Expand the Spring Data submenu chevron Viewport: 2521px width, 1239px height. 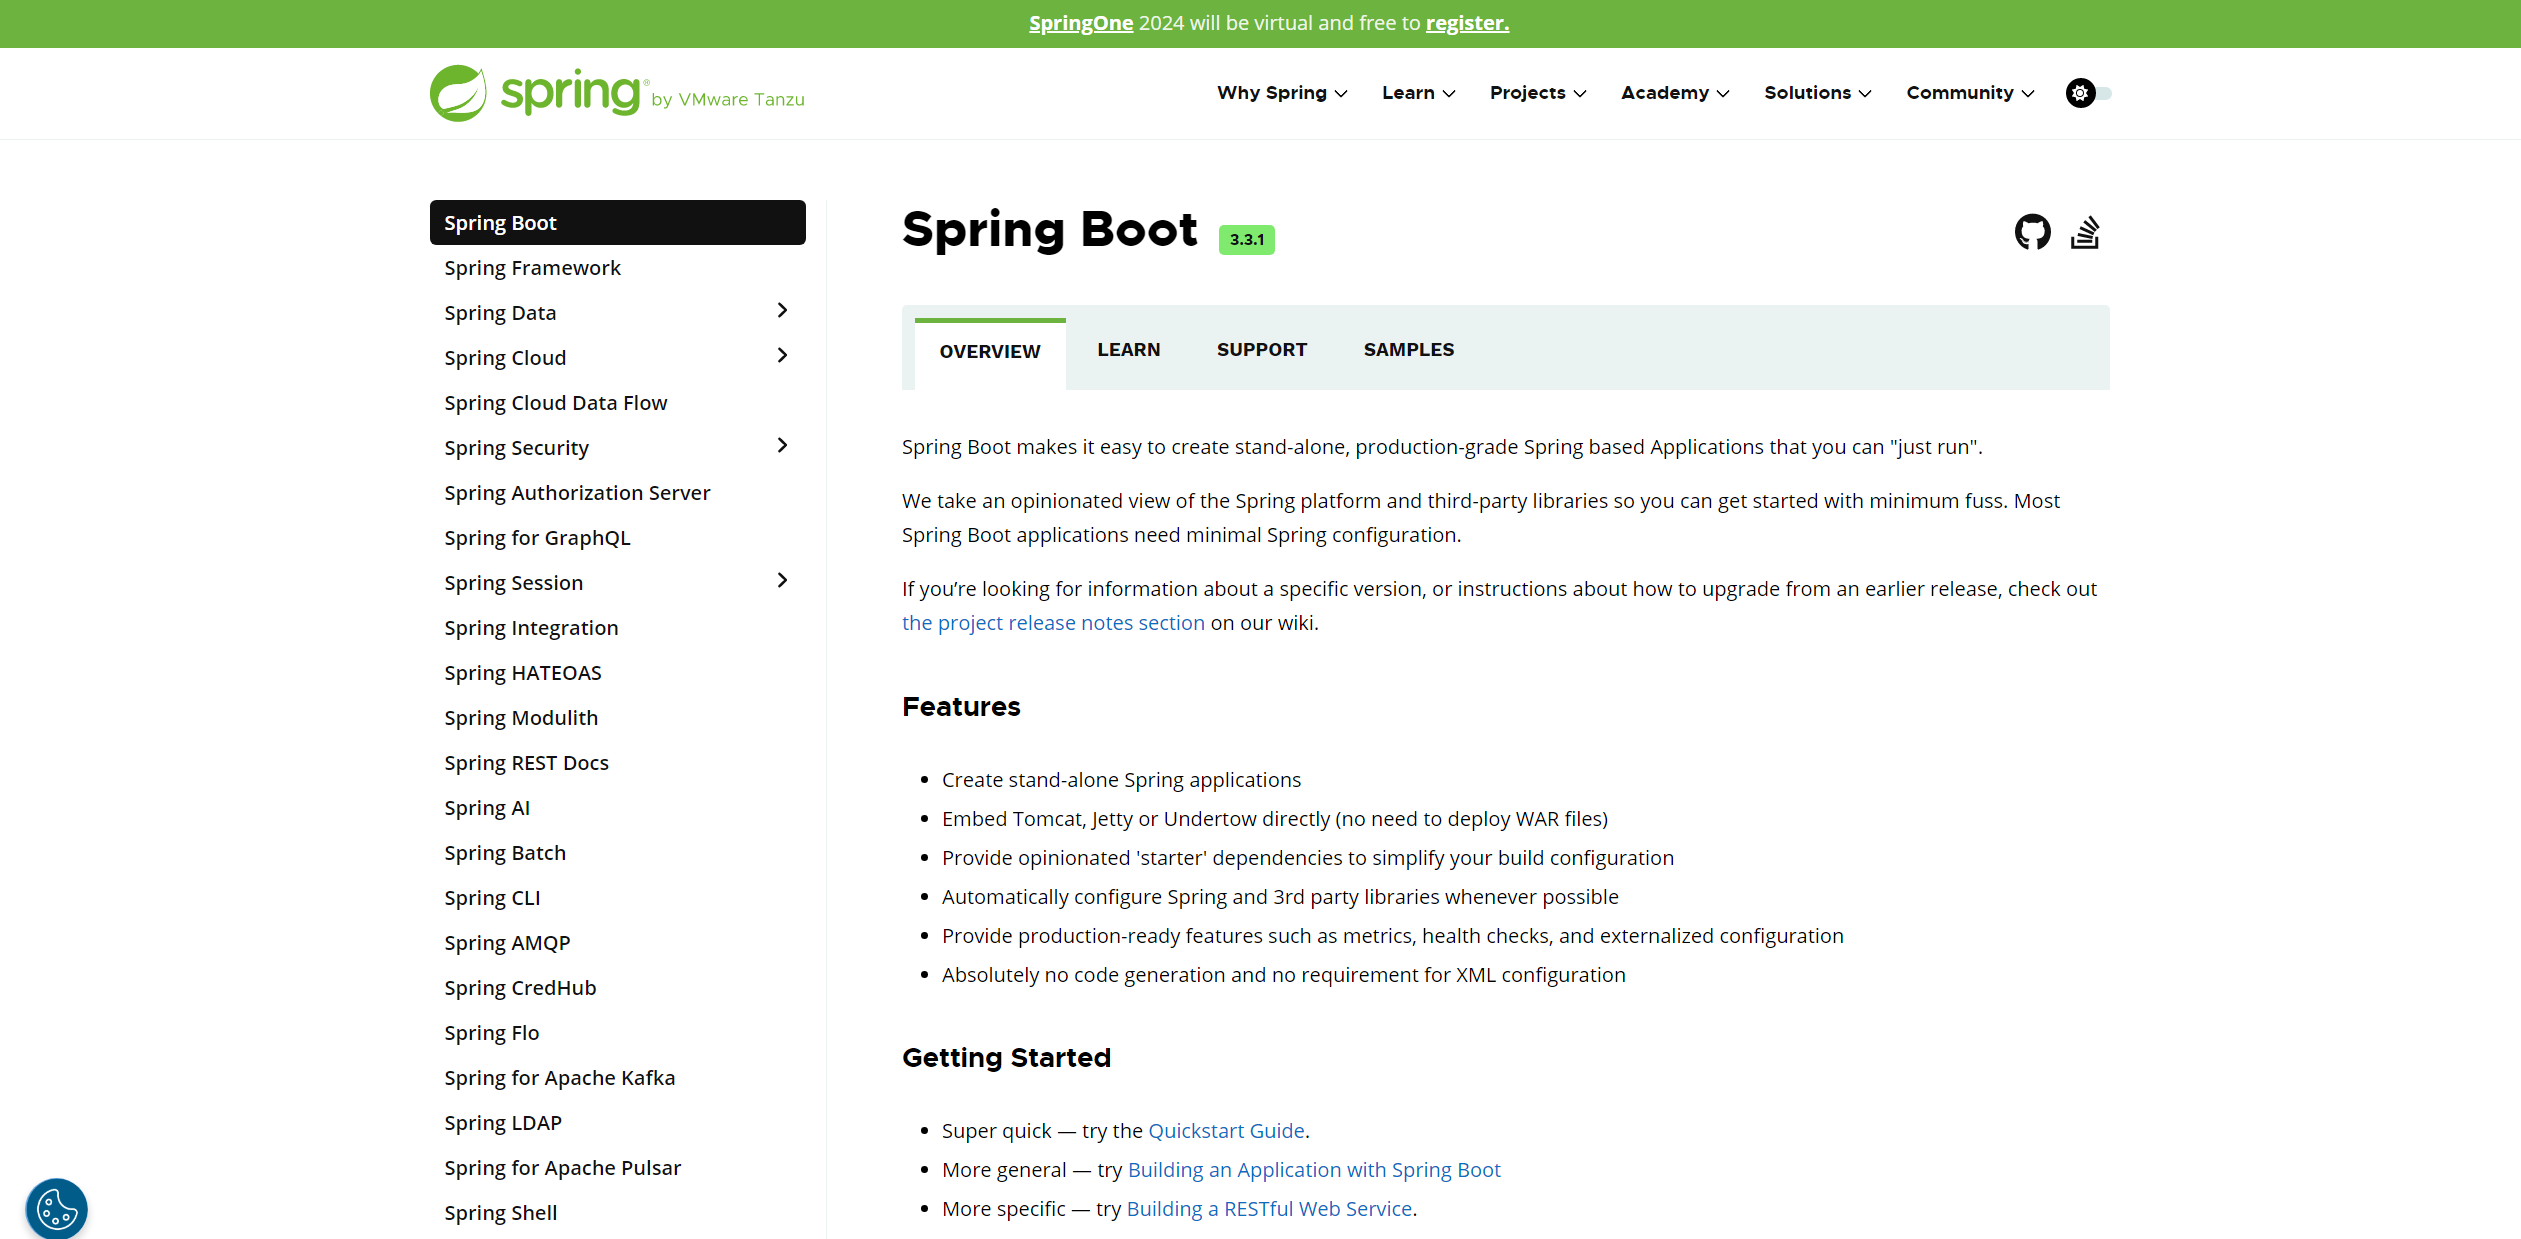[x=782, y=311]
